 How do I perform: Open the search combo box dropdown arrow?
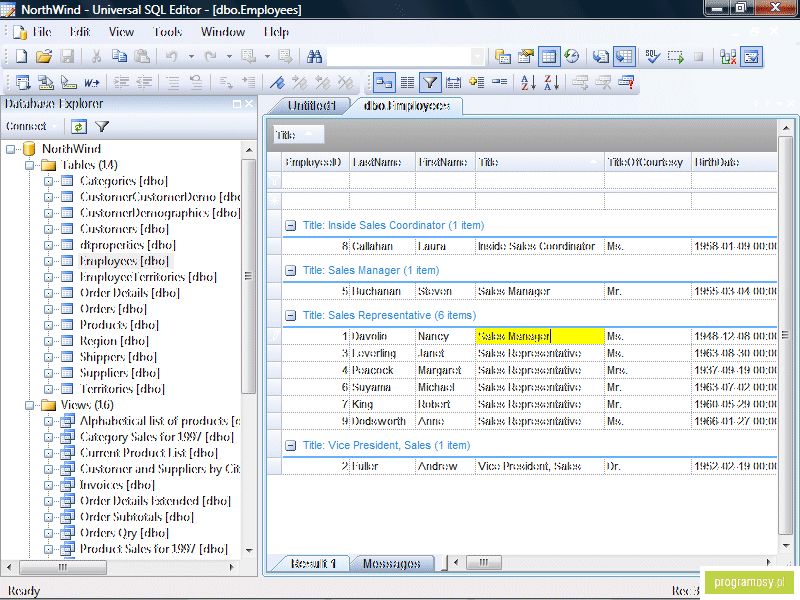478,56
